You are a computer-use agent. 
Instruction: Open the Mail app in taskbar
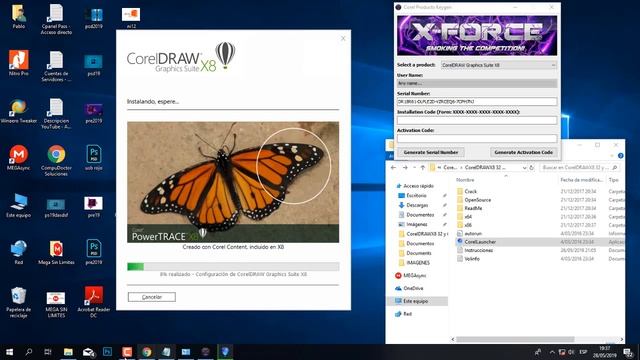coord(88,352)
